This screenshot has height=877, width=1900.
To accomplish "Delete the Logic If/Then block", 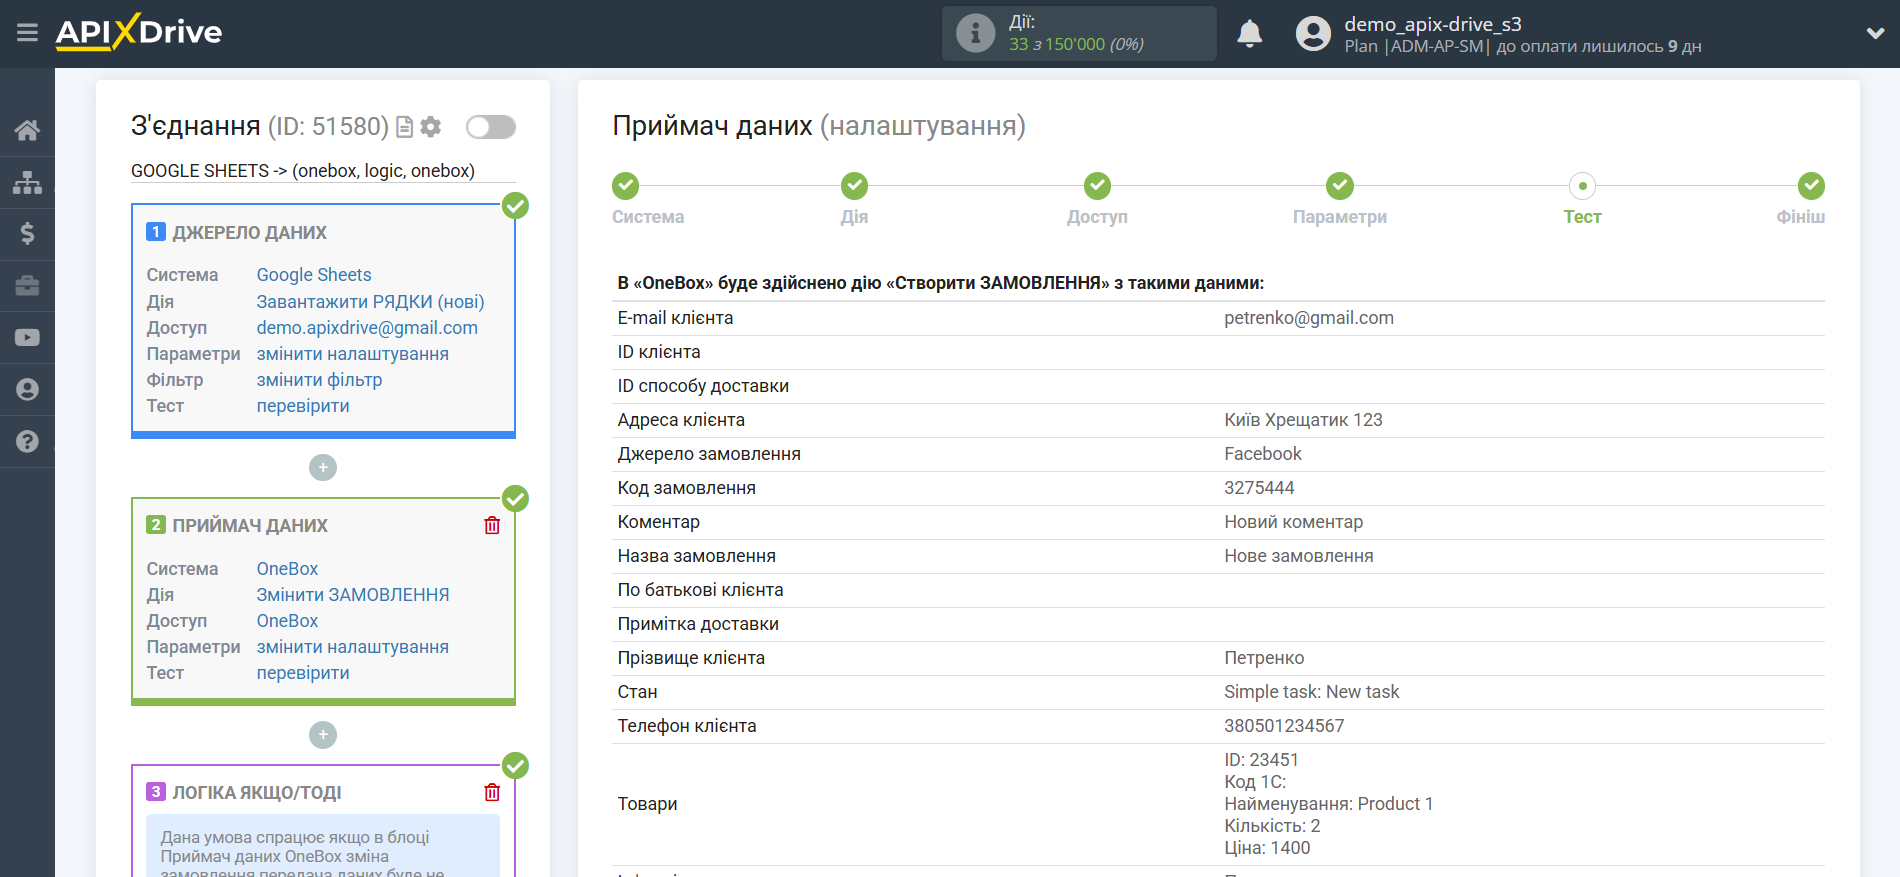I will tap(492, 792).
